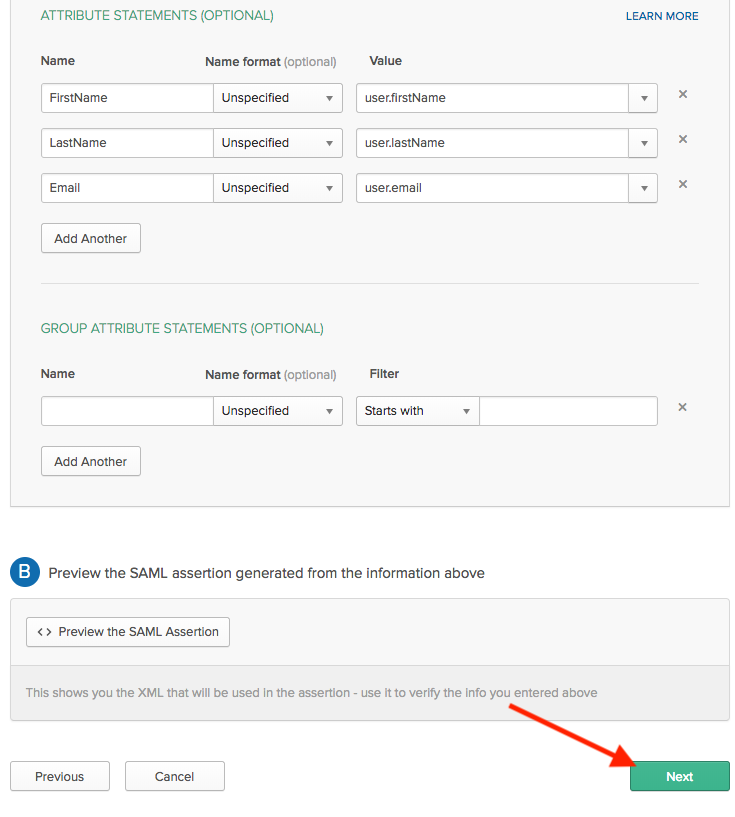This screenshot has height=817, width=735.
Task: Open Name format dropdown for FirstName
Action: pyautogui.click(x=278, y=98)
